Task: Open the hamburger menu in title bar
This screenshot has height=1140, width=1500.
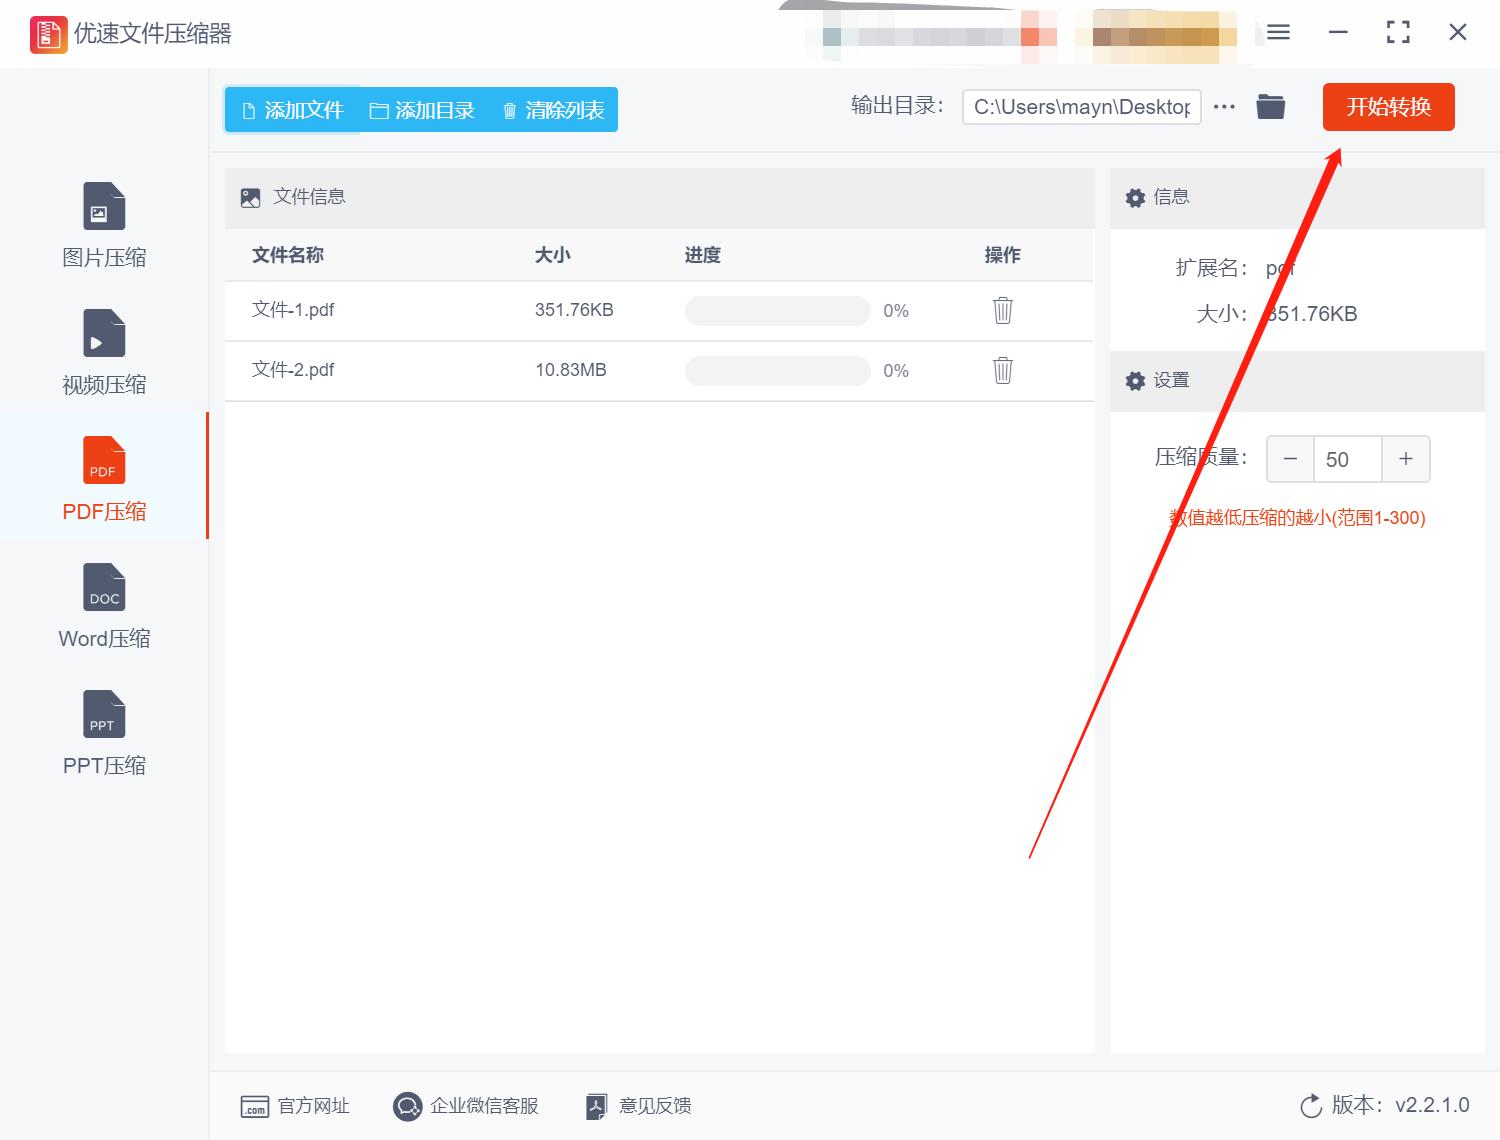Action: (1277, 32)
